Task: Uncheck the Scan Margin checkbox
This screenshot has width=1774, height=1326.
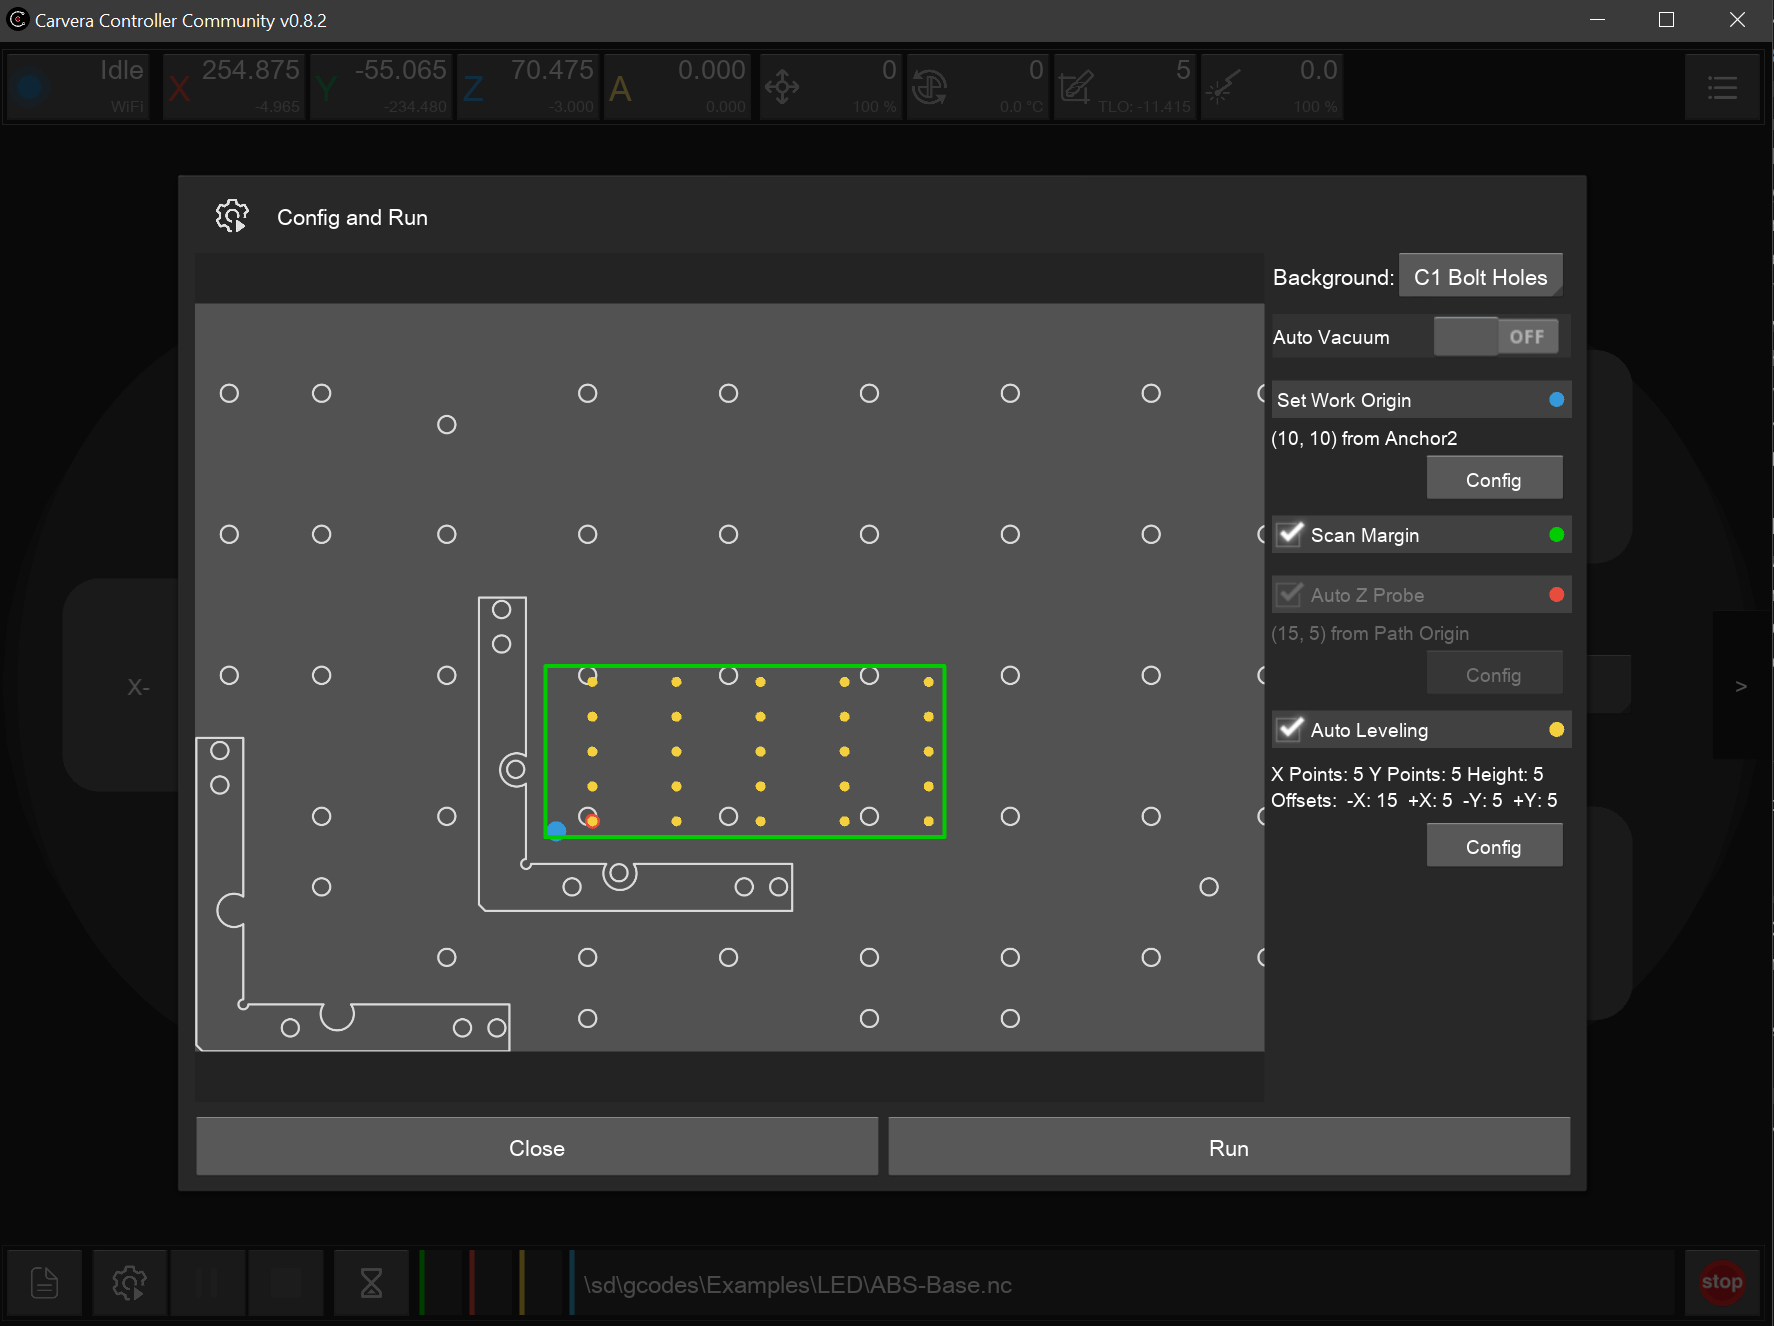Action: [1291, 534]
